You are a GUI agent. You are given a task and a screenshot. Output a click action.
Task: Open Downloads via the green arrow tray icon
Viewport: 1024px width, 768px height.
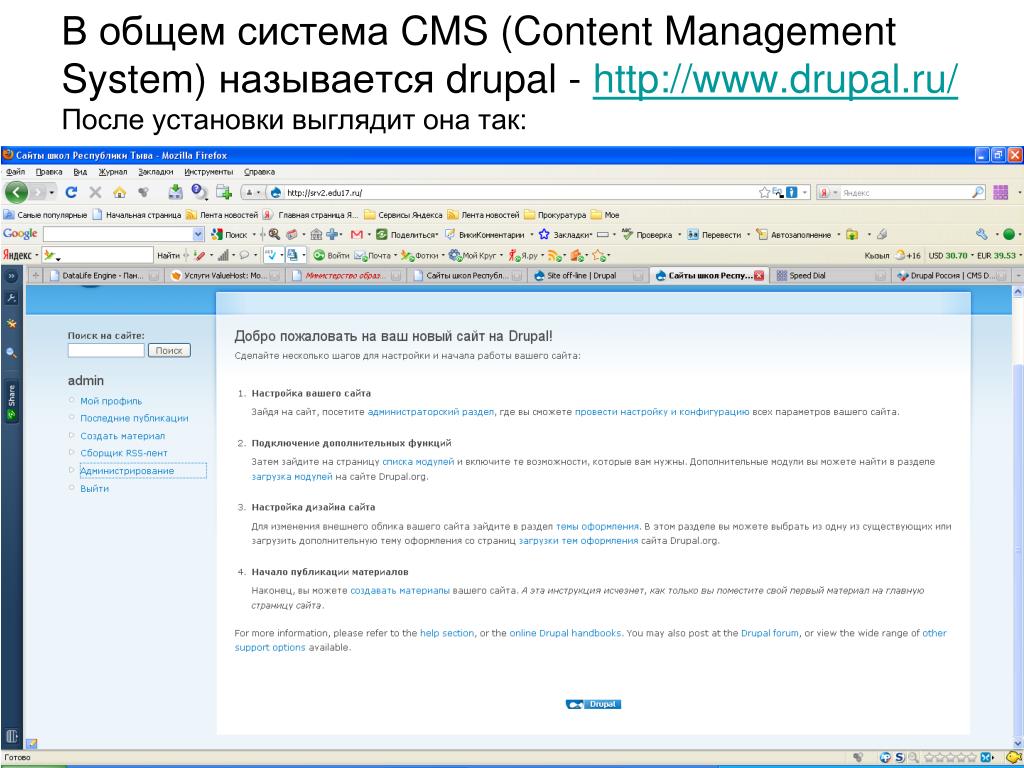175,191
